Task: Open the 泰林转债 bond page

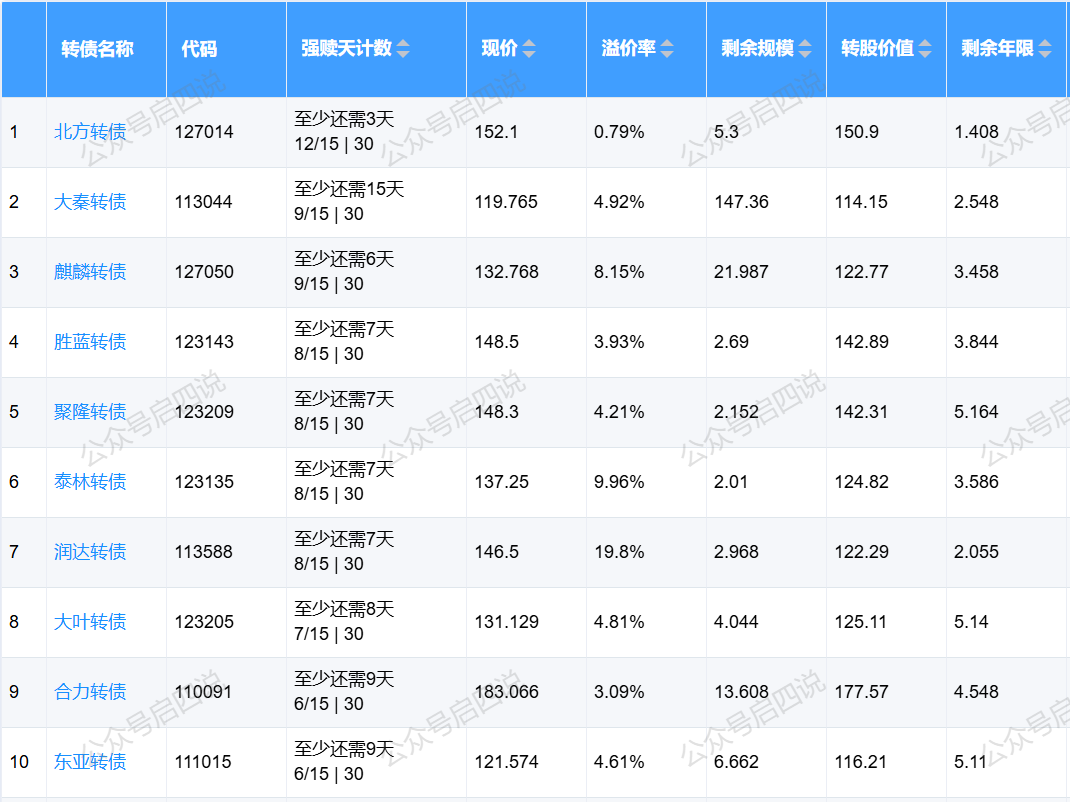Action: tap(90, 482)
